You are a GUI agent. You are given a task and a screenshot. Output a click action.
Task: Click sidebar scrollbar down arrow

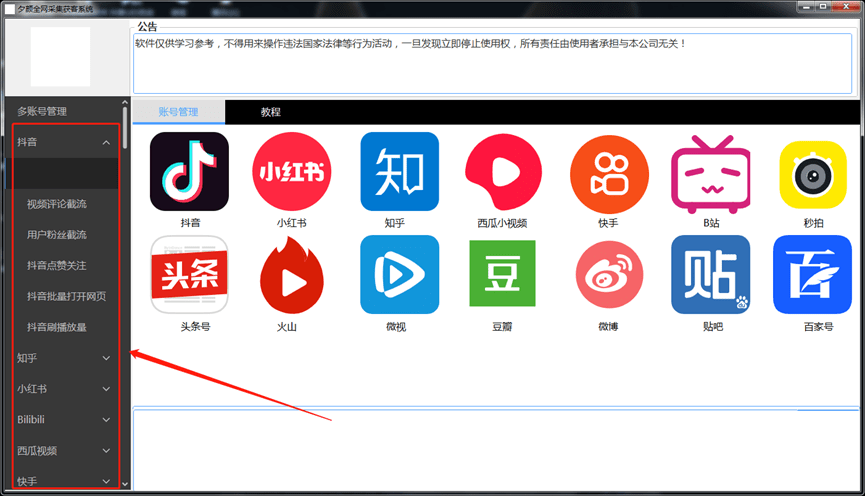coord(125,484)
